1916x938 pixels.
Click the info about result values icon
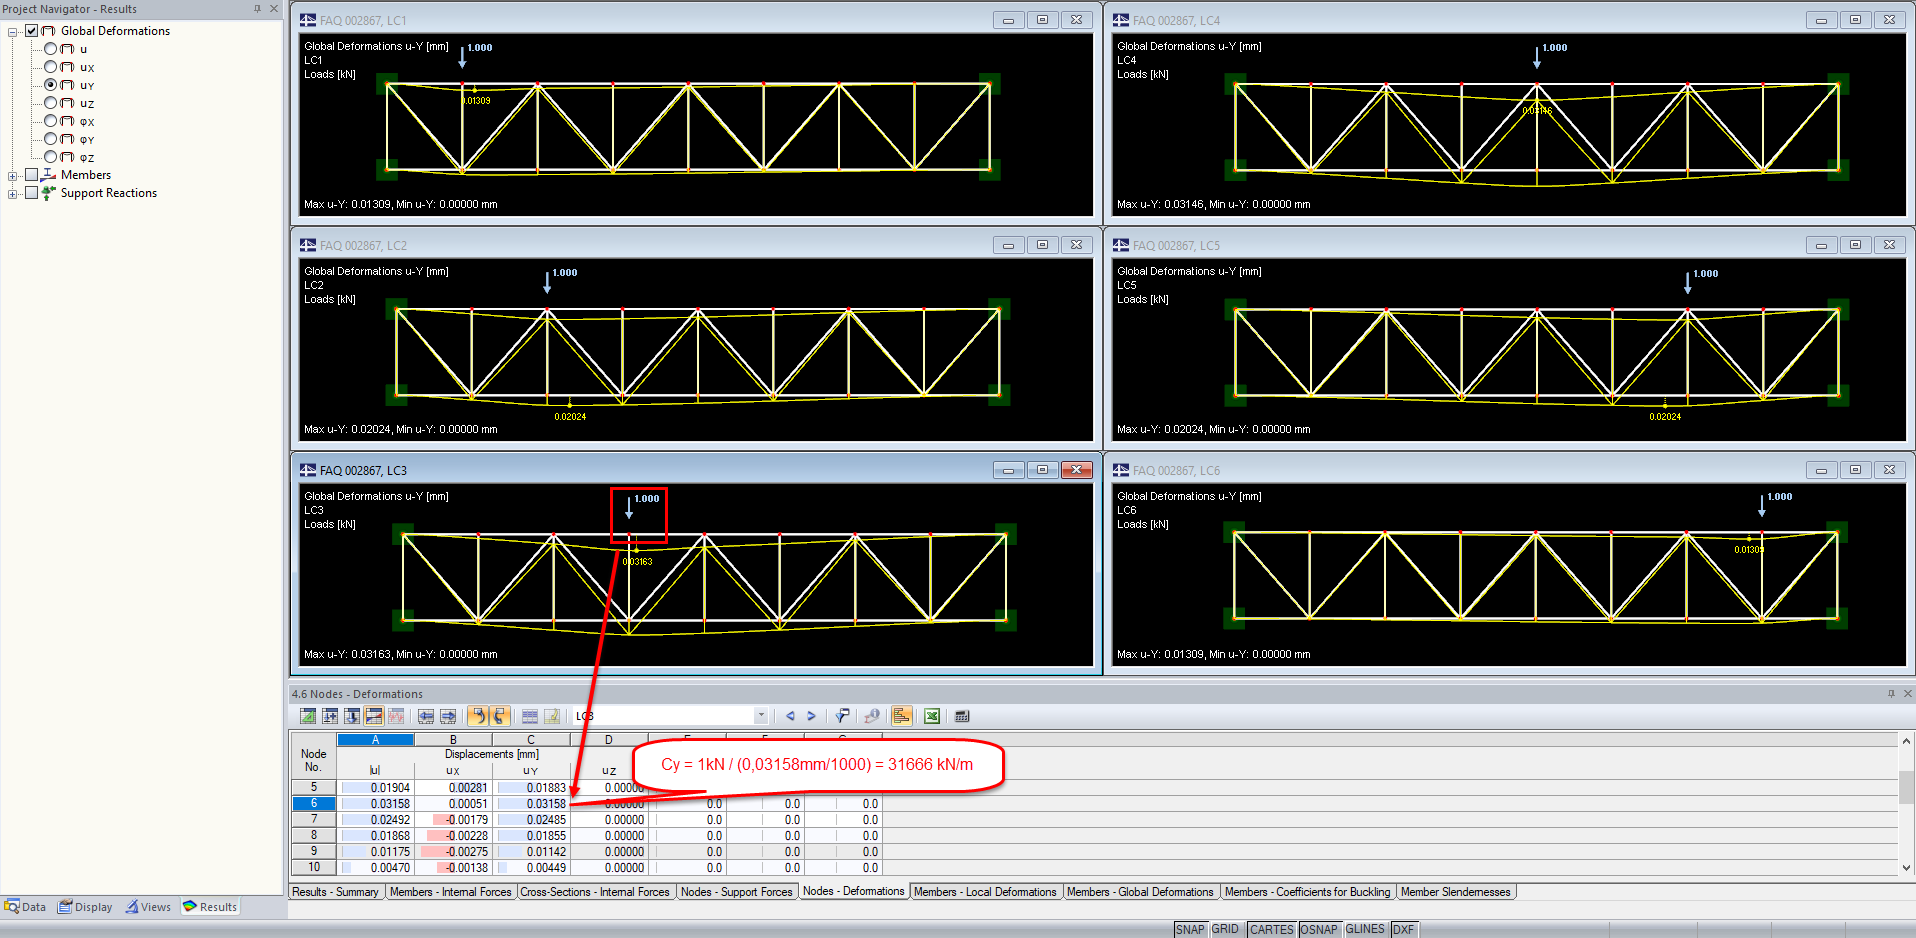871,716
